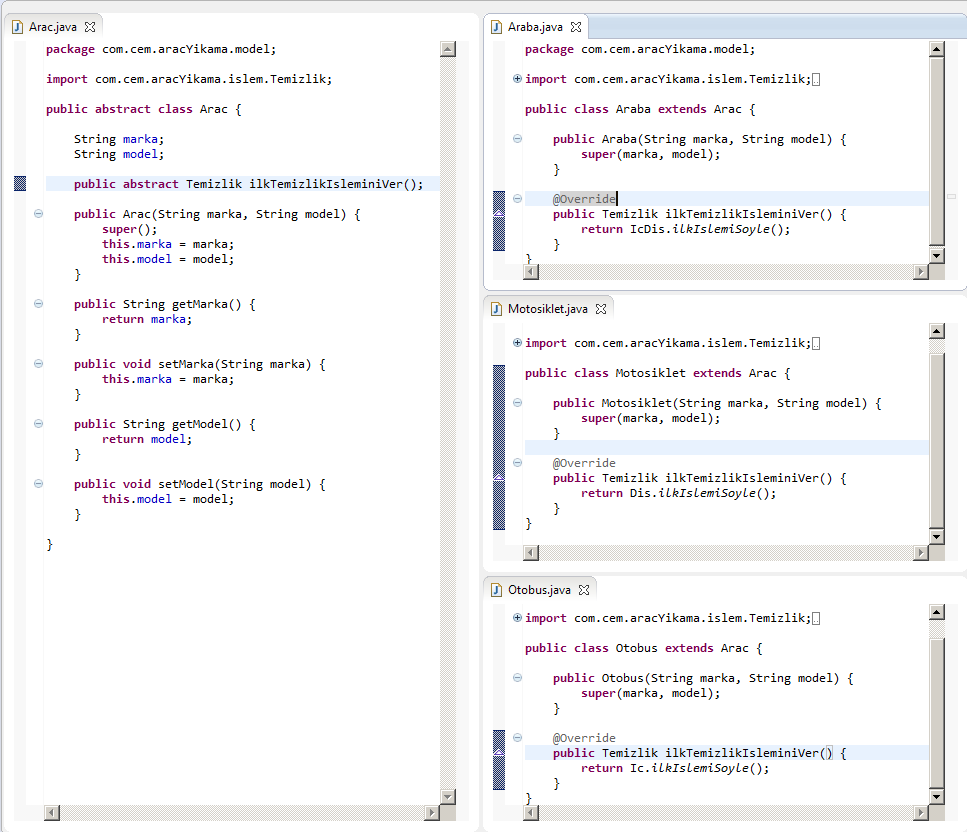The image size is (967, 832).
Task: Expand folded imports in Otobus.java
Action: coord(517,618)
